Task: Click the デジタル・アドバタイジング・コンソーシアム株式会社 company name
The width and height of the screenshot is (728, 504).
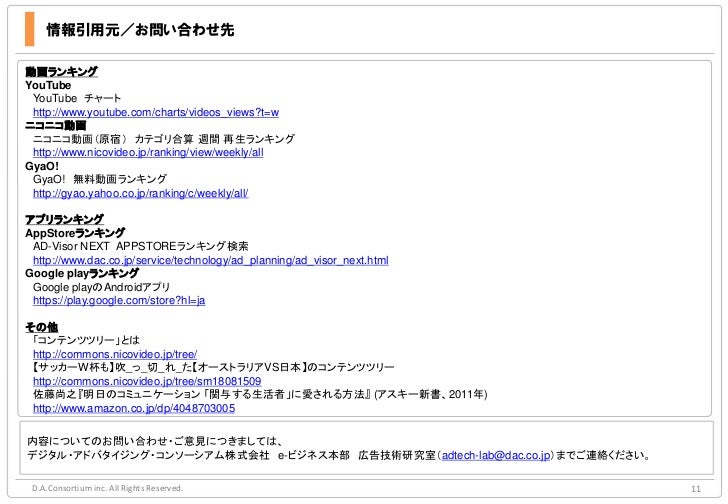Action: pos(148,455)
